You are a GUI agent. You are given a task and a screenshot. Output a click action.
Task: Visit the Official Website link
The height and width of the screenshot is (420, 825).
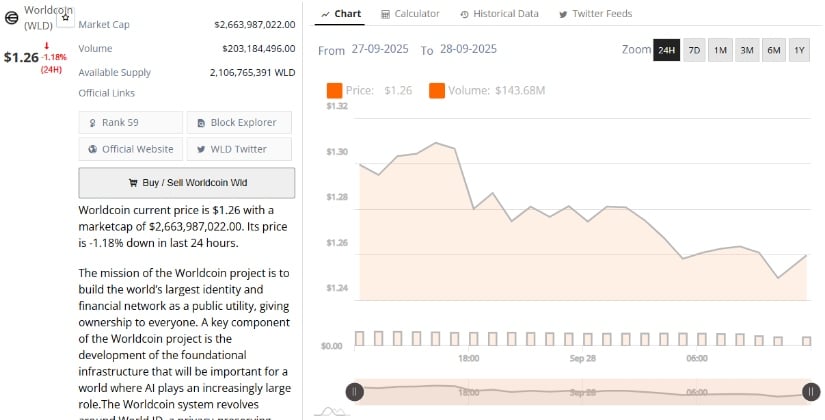(131, 149)
